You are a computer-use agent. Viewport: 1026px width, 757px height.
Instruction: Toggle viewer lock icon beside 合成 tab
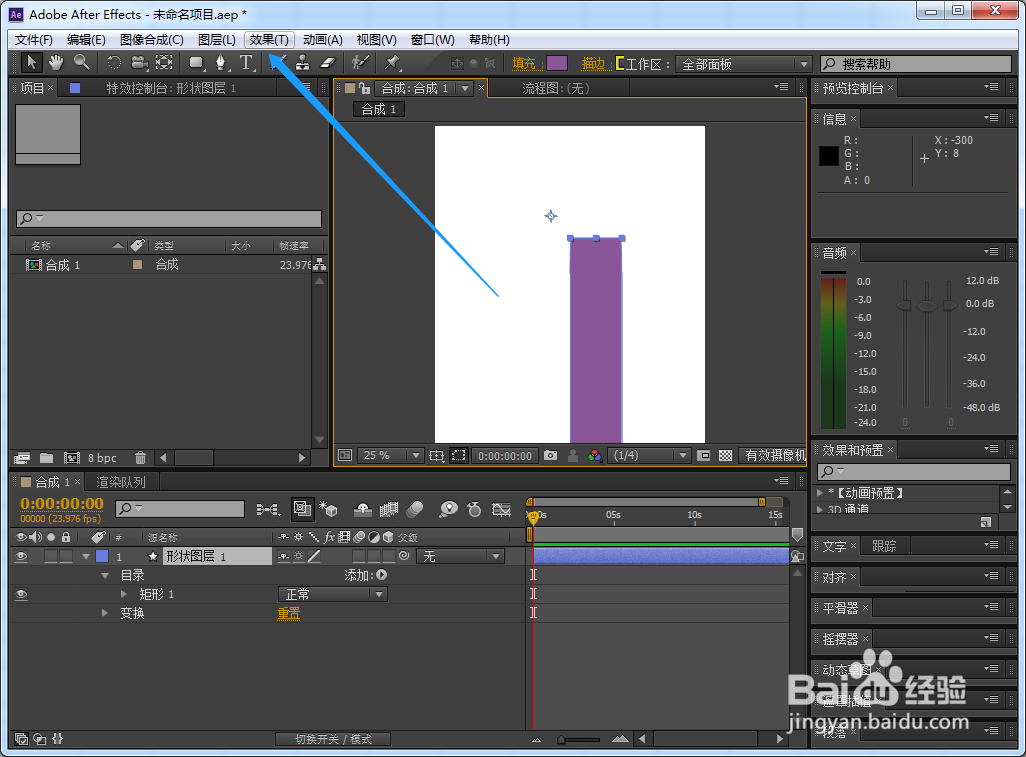[364, 88]
